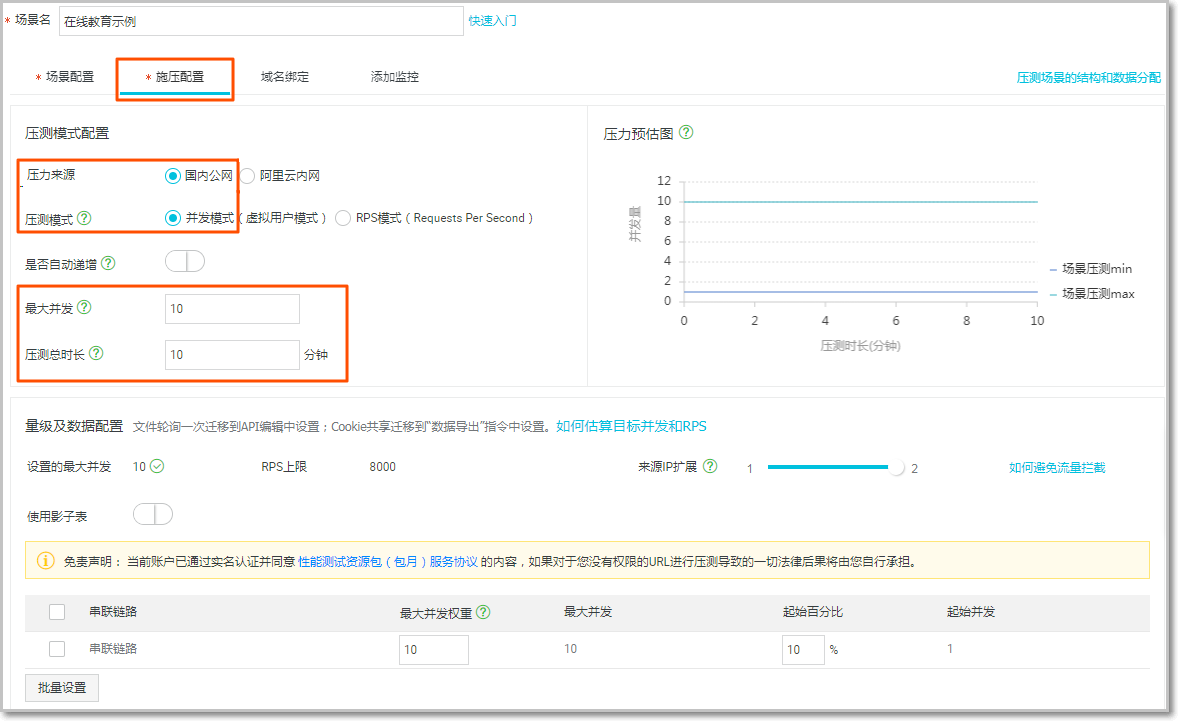Select 国内公网 pressure source radio
Screen dimensions: 1178x721
coord(173,176)
